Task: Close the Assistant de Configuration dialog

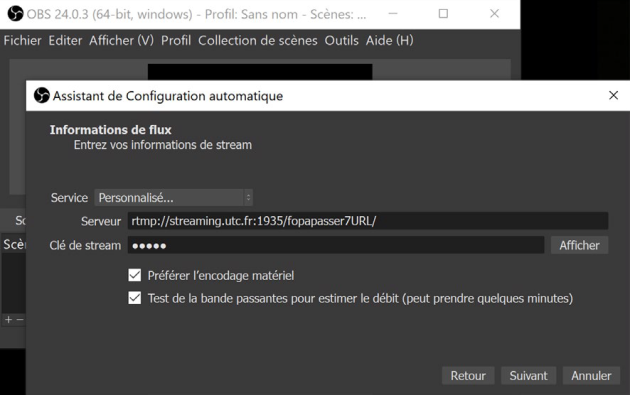Action: [x=613, y=95]
